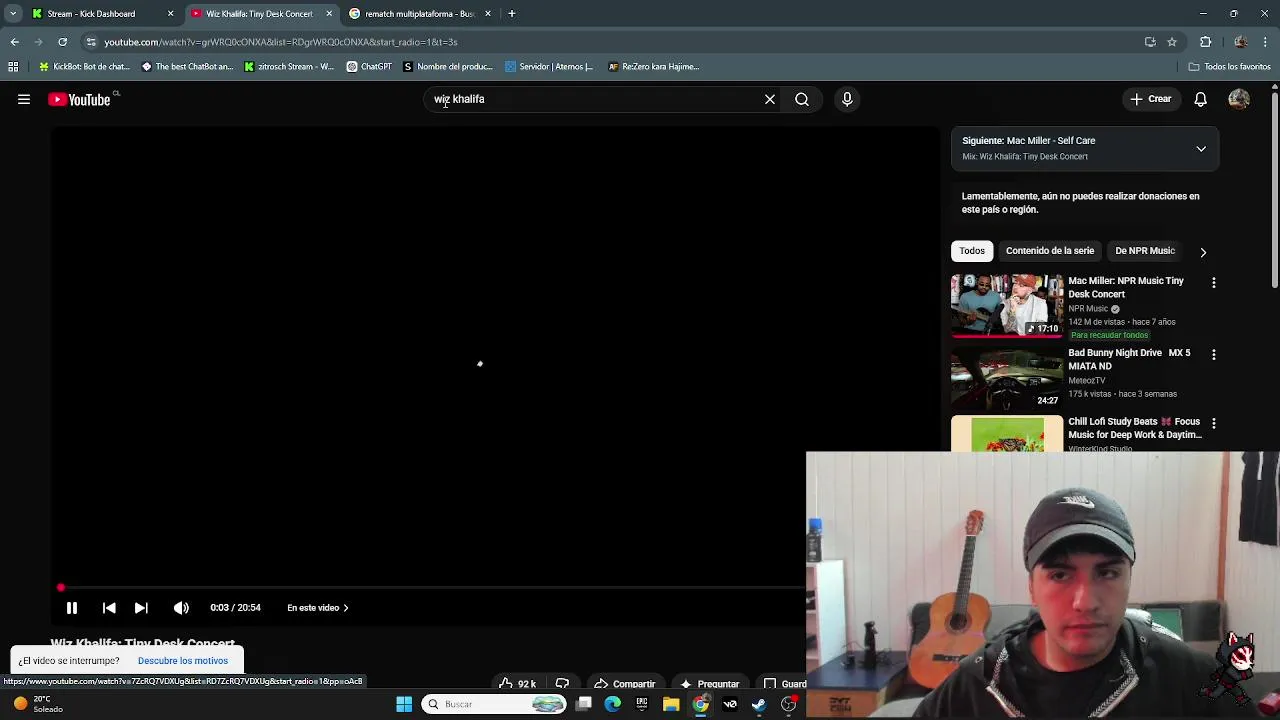Open options menu for Chill Lofi video
The height and width of the screenshot is (720, 1280).
click(1214, 424)
